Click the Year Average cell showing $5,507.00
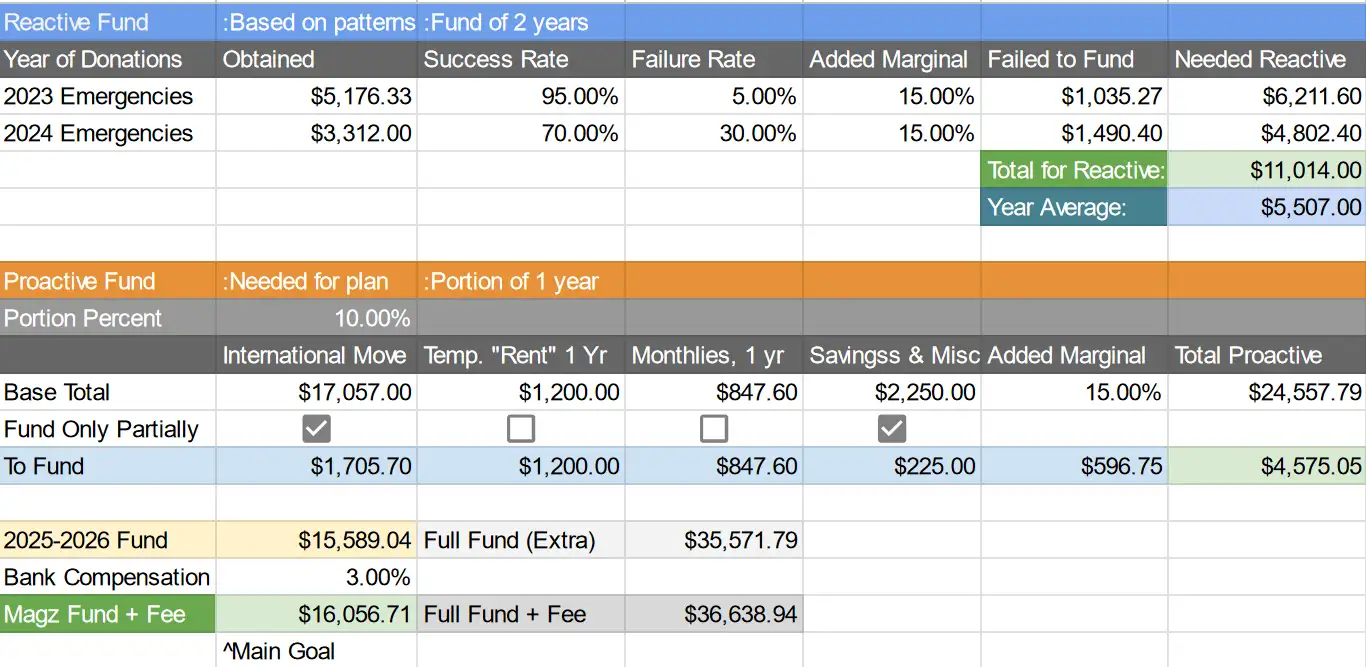Image resolution: width=1366 pixels, height=667 pixels. (1266, 207)
